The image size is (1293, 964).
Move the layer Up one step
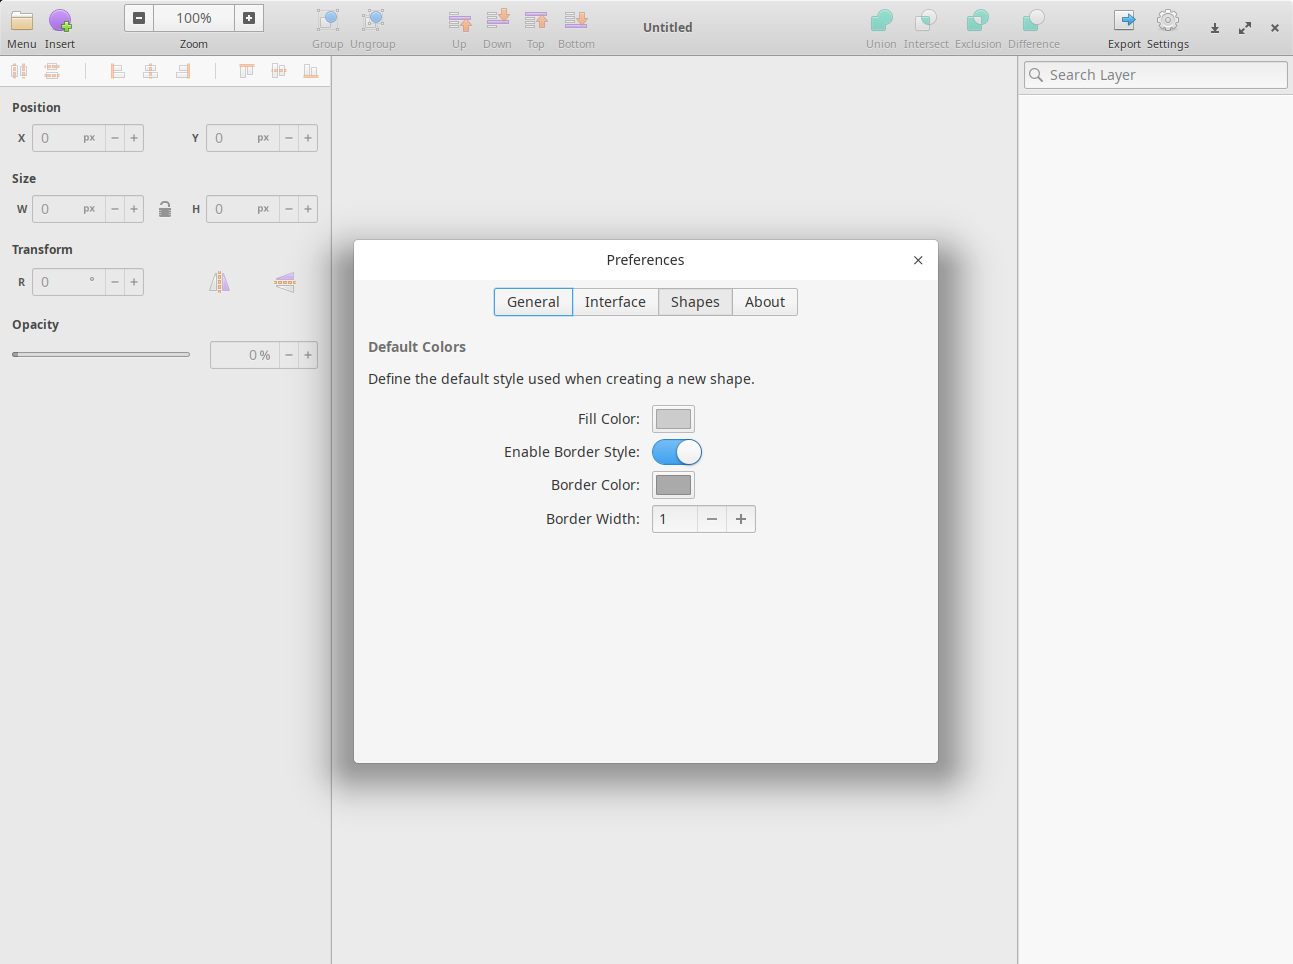point(459,20)
